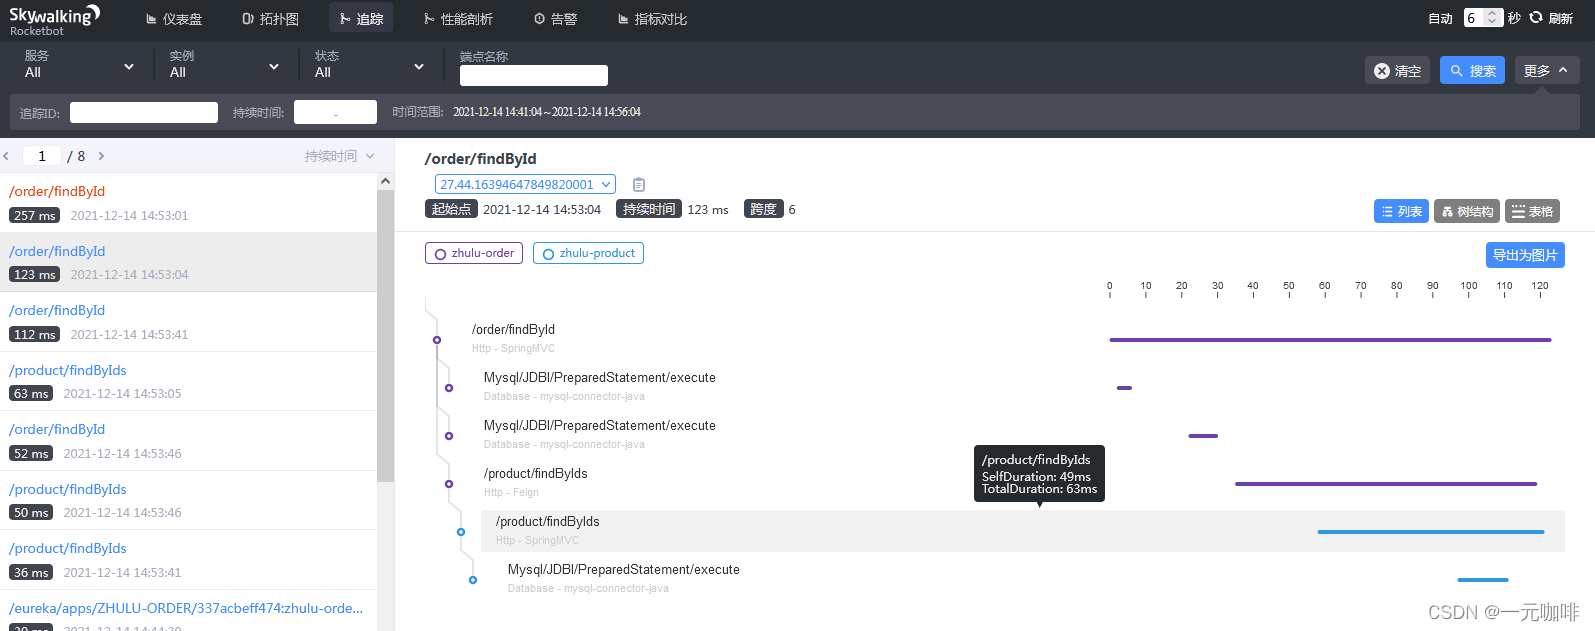This screenshot has width=1595, height=631.
Task: Click the /product/findByIds SpringMVC node circle
Action: pos(461,532)
